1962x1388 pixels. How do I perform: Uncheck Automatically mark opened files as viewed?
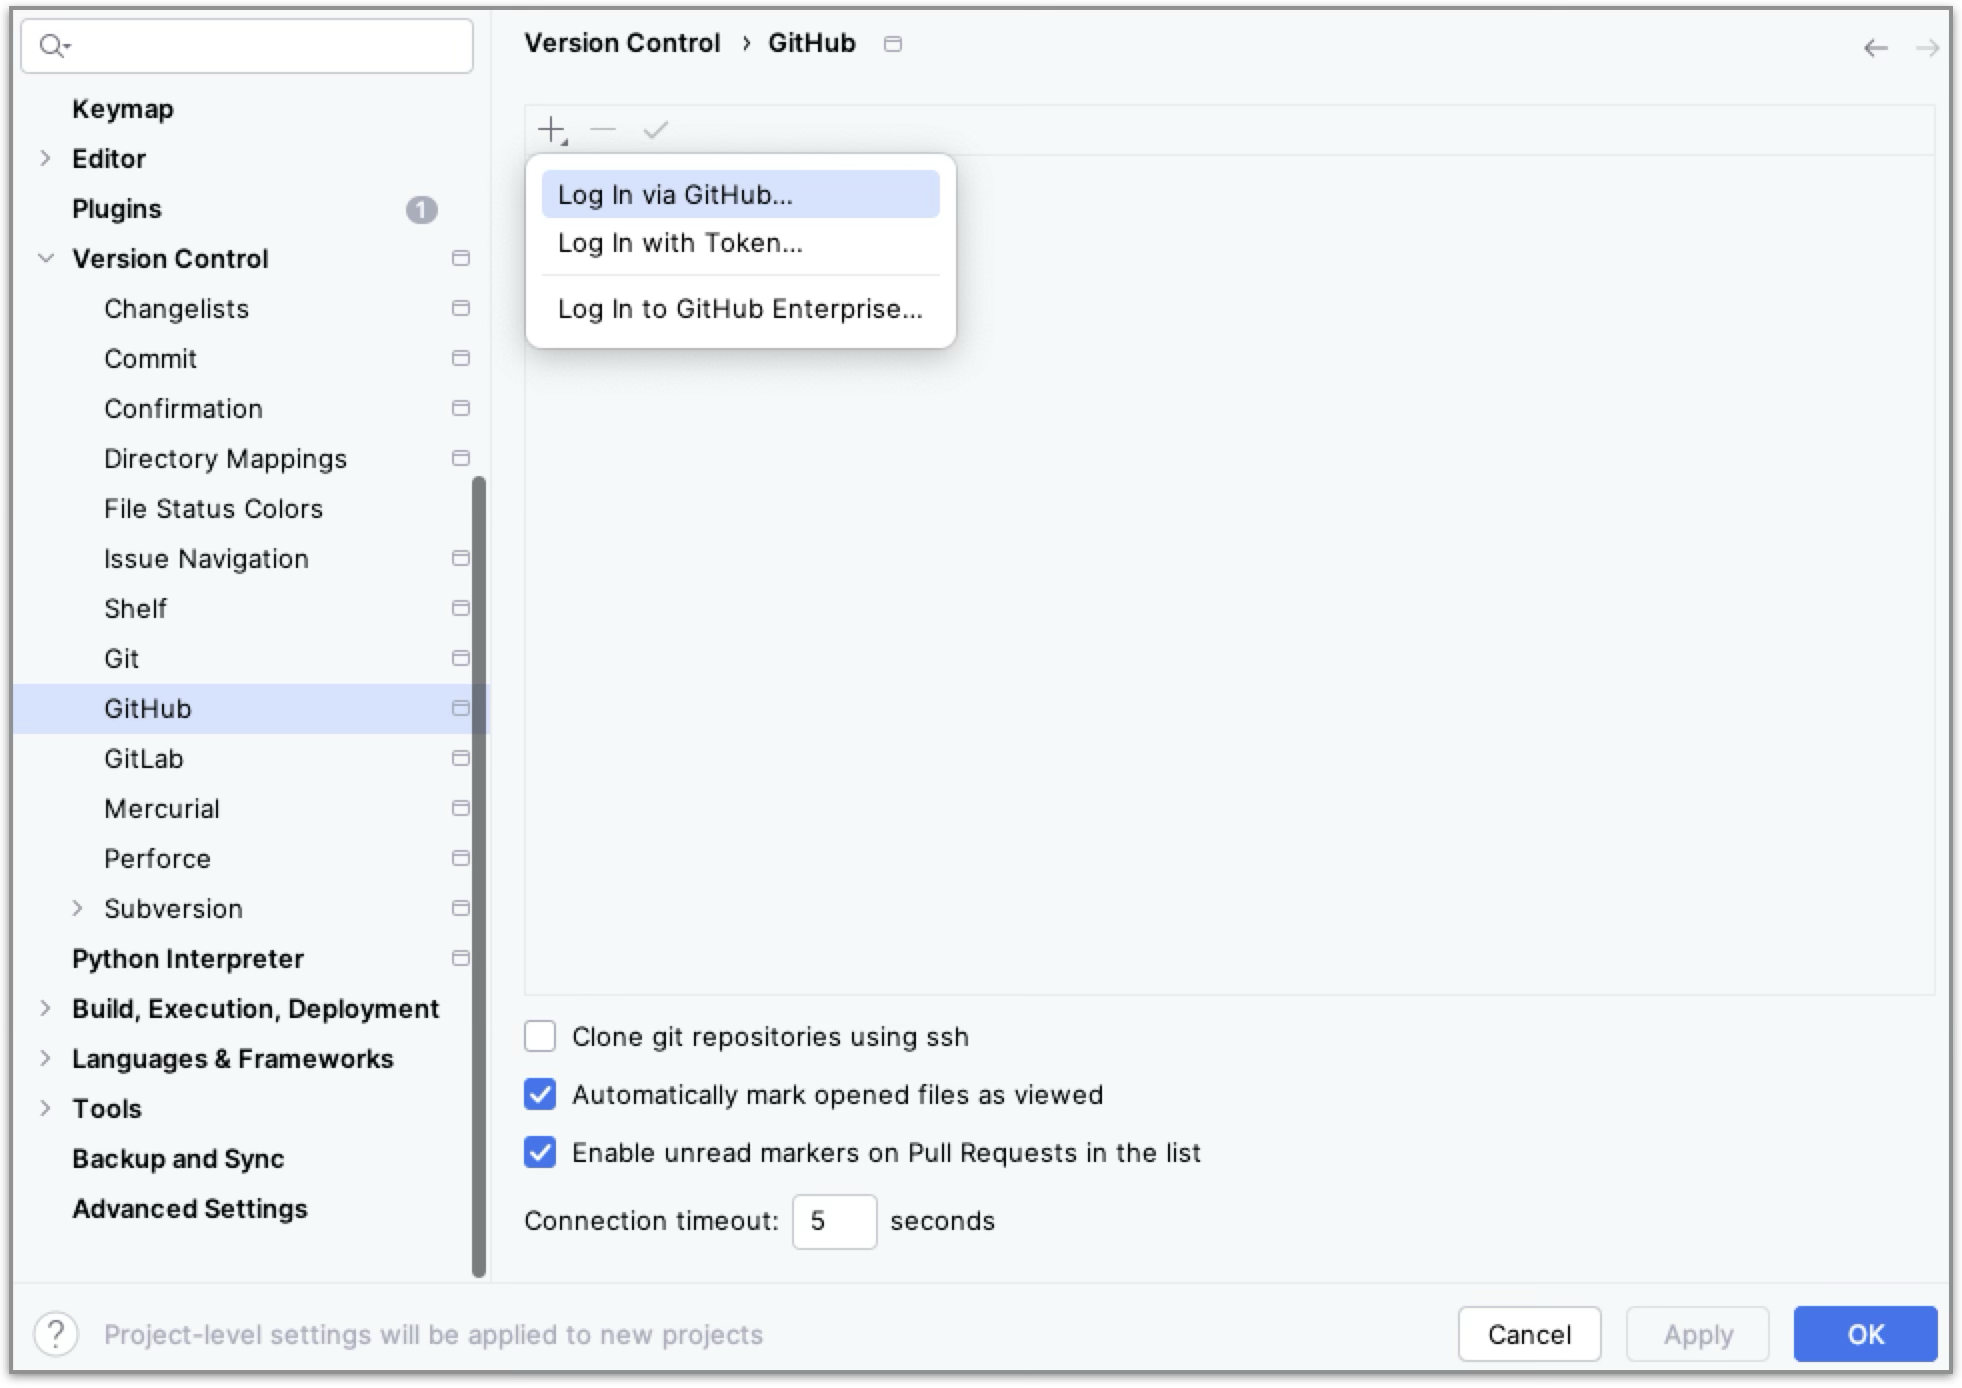point(540,1094)
